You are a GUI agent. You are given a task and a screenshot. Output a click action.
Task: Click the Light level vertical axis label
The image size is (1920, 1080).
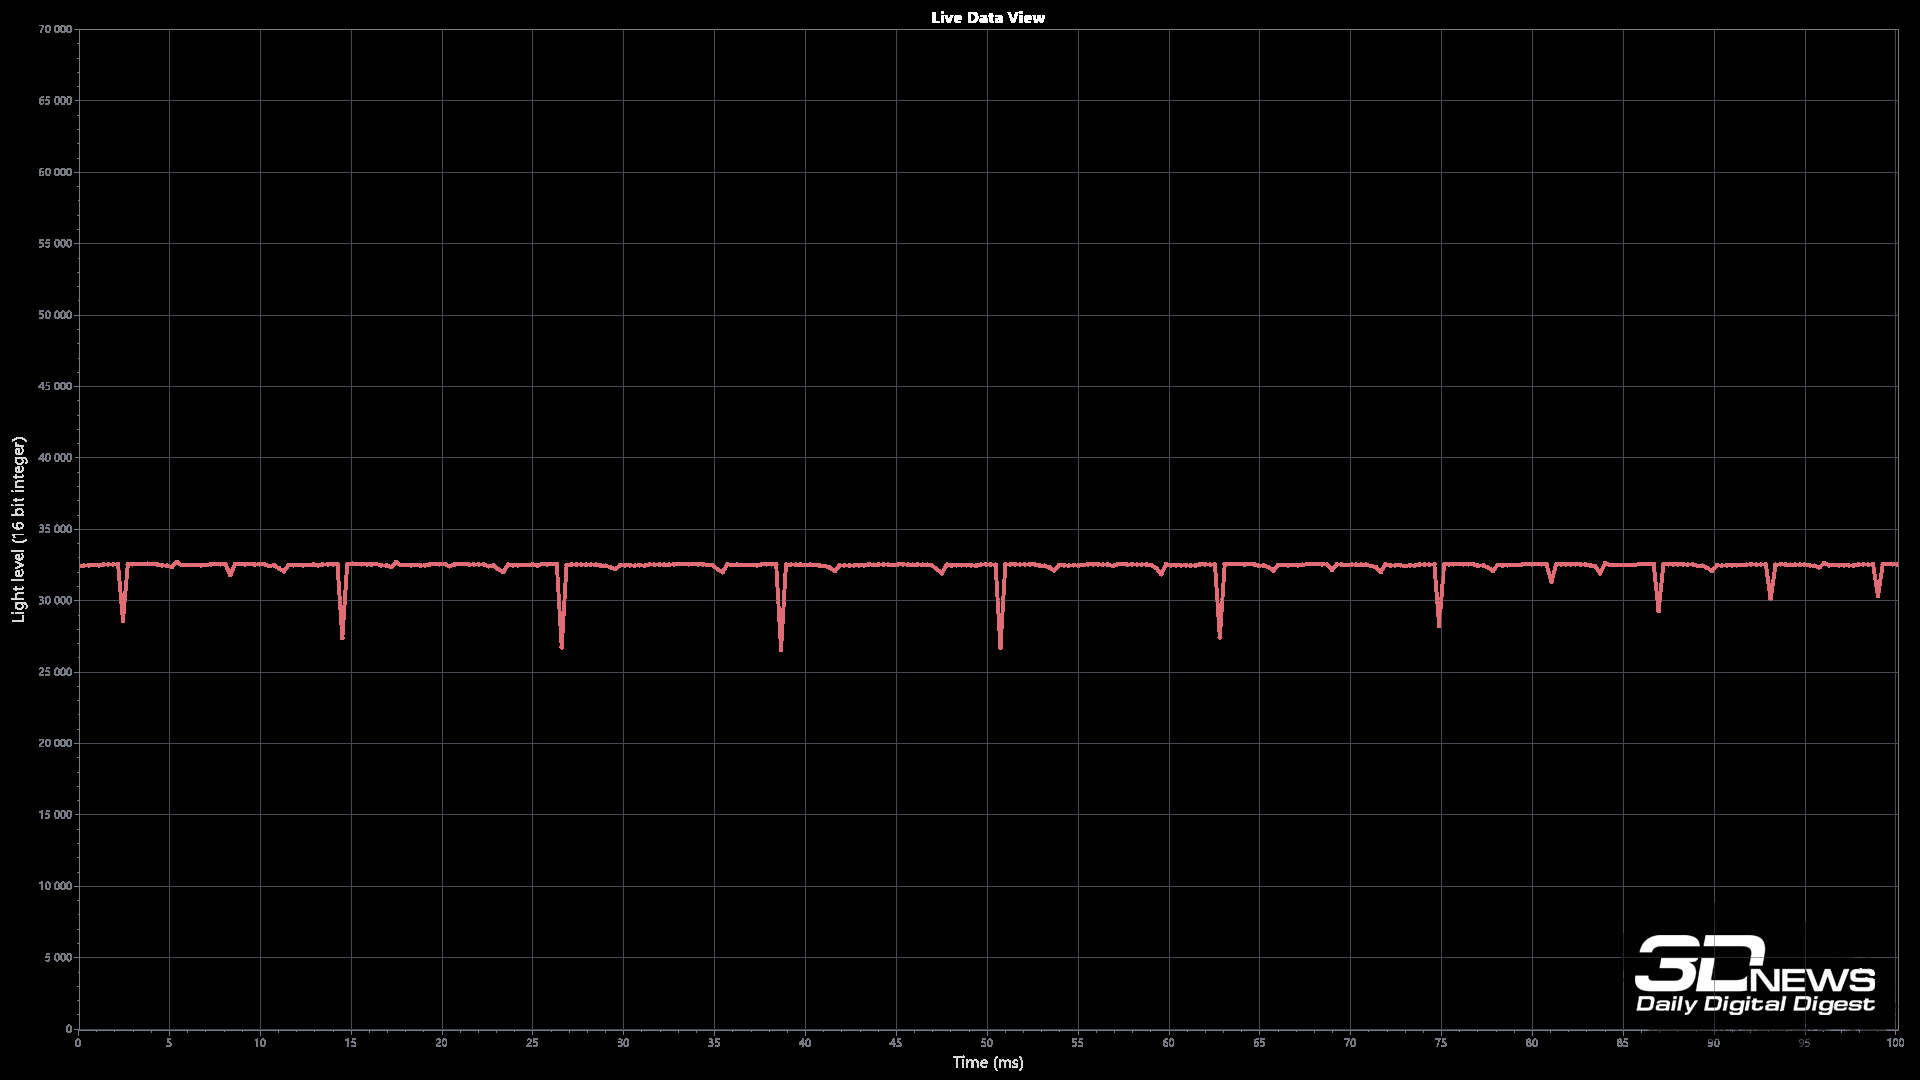point(18,529)
